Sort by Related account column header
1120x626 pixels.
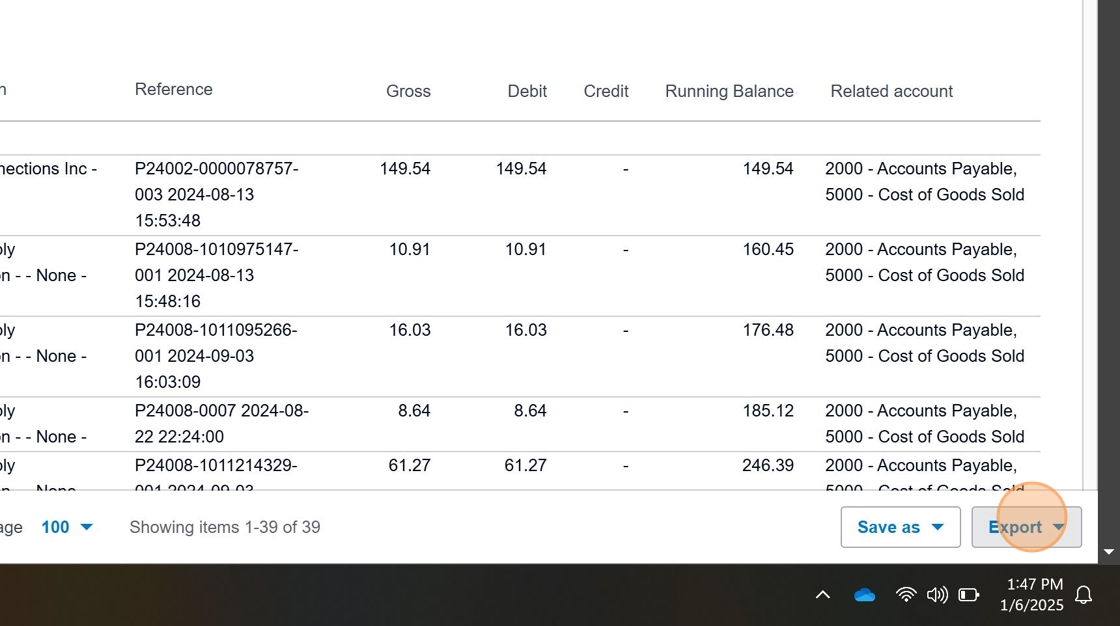(891, 91)
